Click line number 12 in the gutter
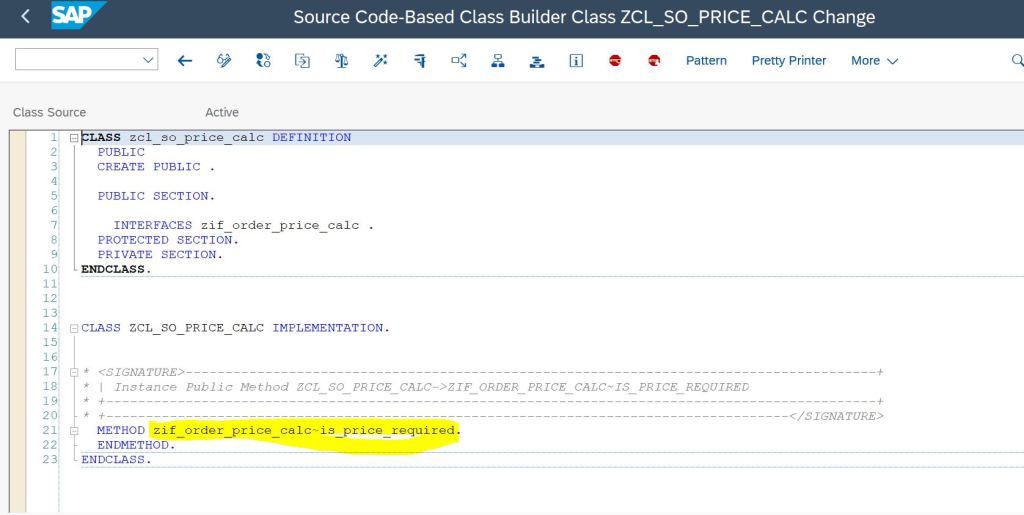Image resolution: width=1024 pixels, height=515 pixels. pos(50,298)
